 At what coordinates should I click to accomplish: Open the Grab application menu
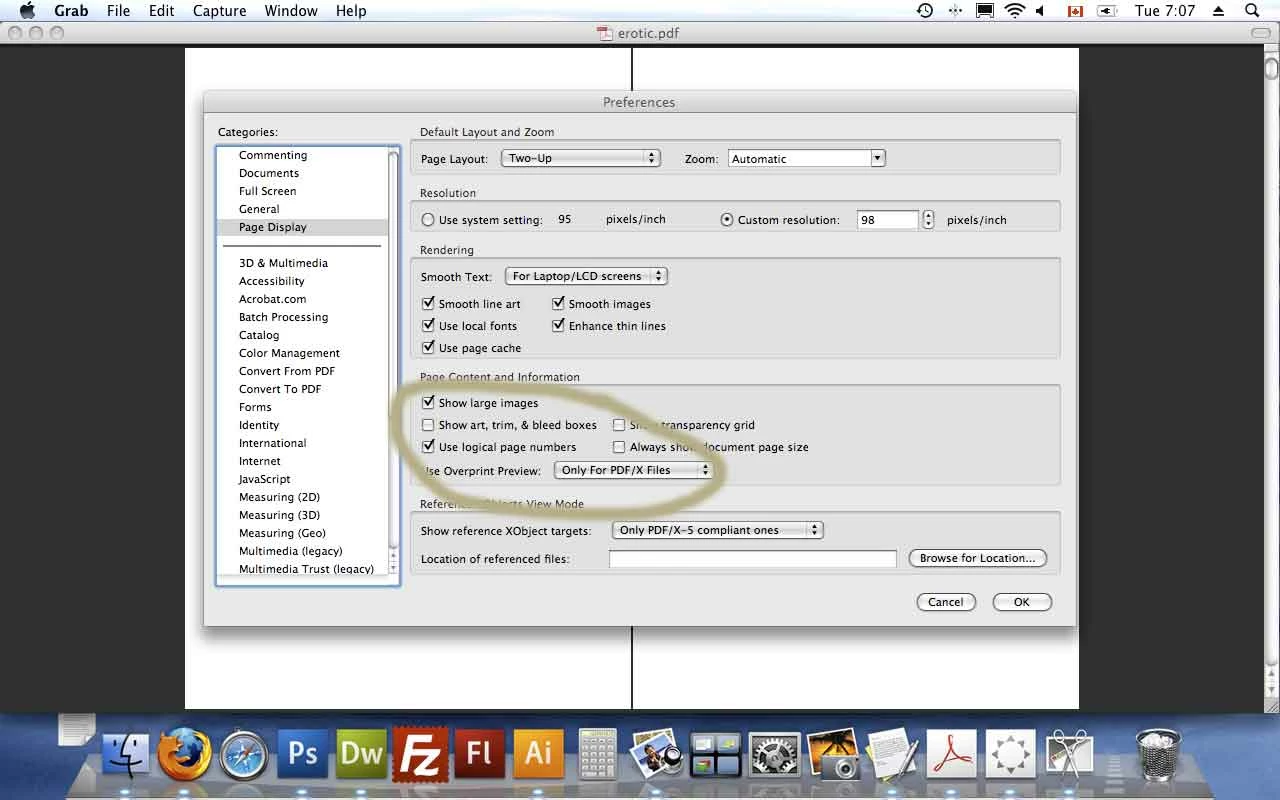71,11
